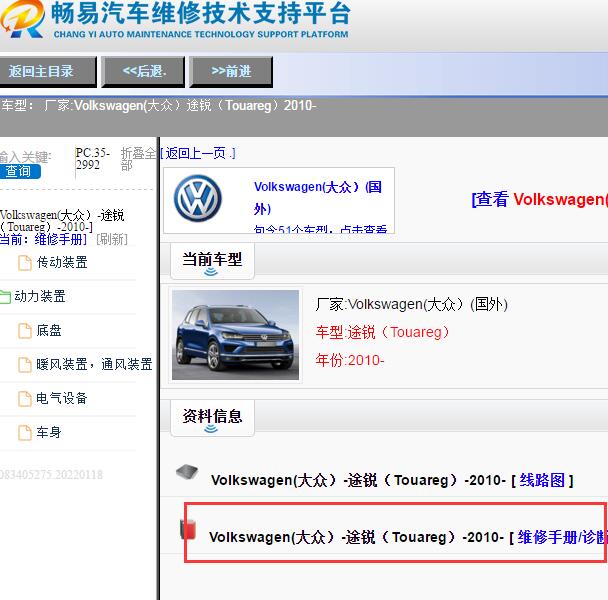Viewport: 608px width, 600px height.
Task: Click the Chang Yi platform logo icon
Action: pos(22,18)
